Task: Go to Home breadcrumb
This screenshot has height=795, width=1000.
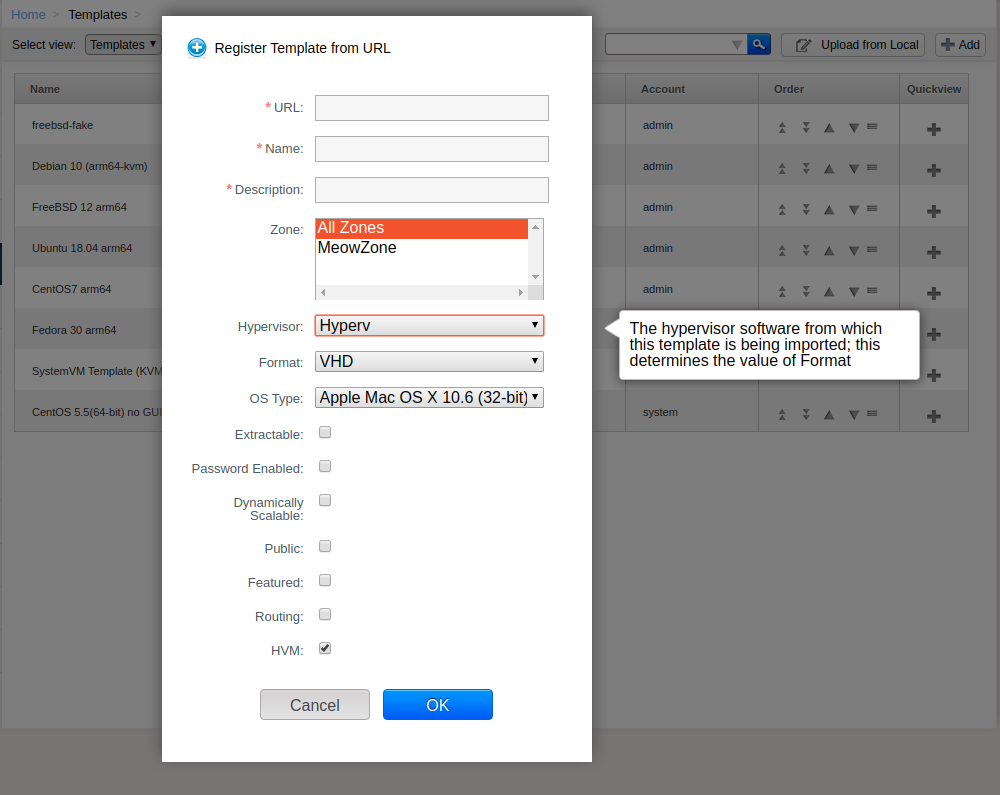Action: (28, 15)
